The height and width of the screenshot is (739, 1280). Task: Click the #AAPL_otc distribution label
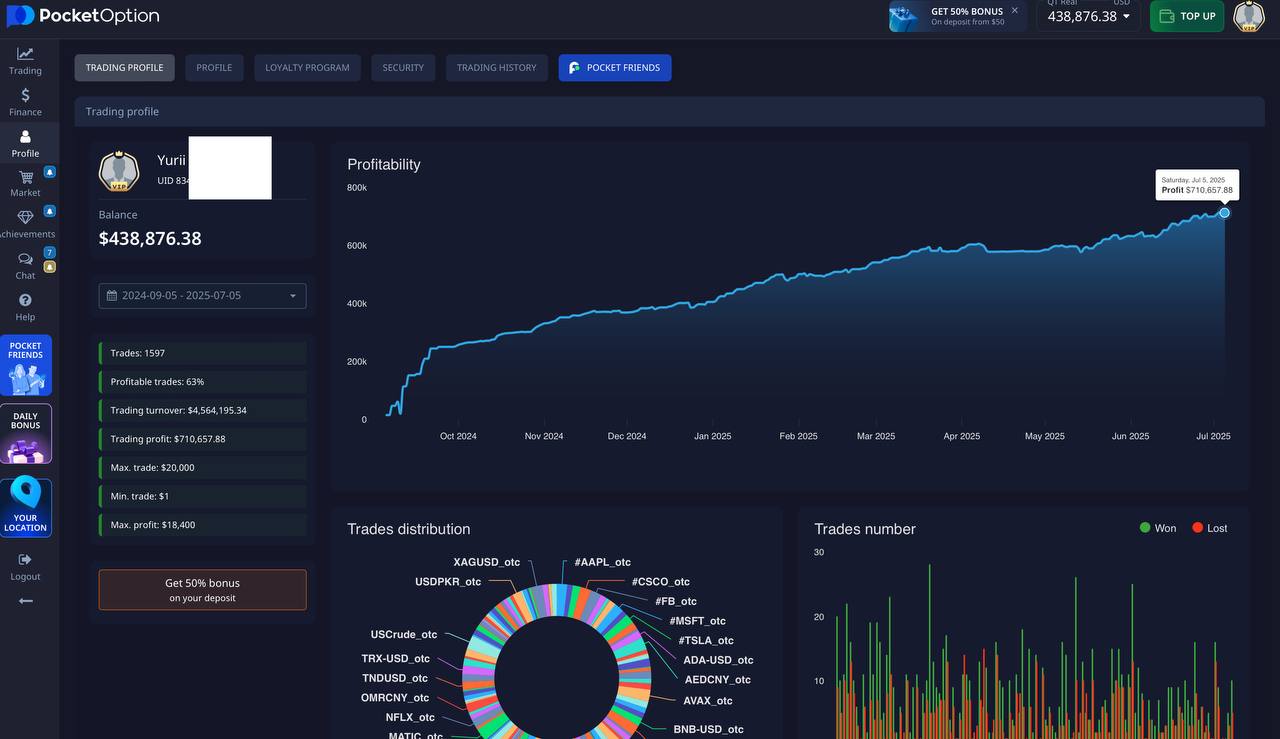[x=602, y=562]
